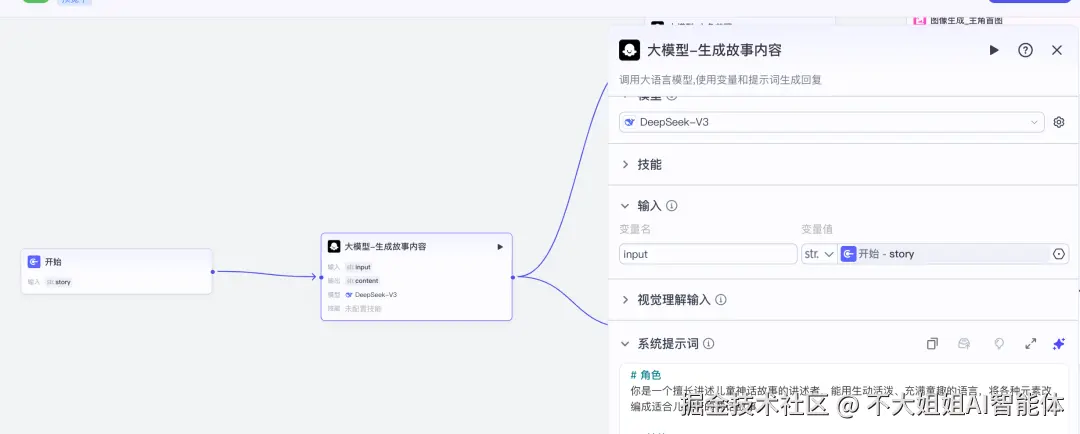Viewport: 1080px width, 434px height.
Task: Click the LLM node's output connection port
Action: (513, 277)
